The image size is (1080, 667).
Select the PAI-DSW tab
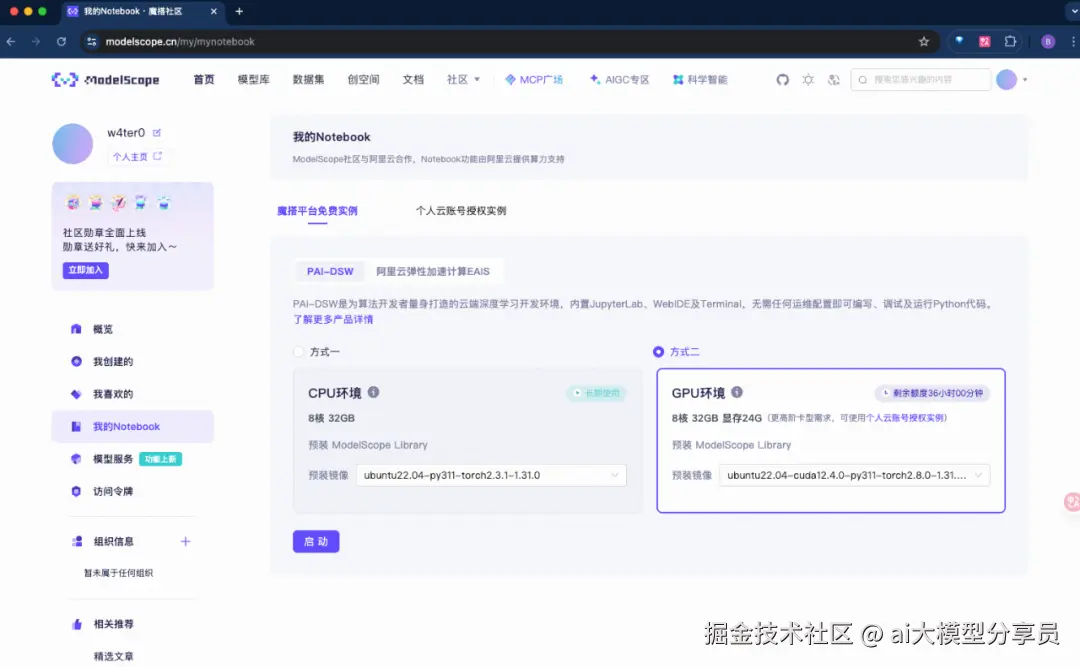click(x=330, y=271)
